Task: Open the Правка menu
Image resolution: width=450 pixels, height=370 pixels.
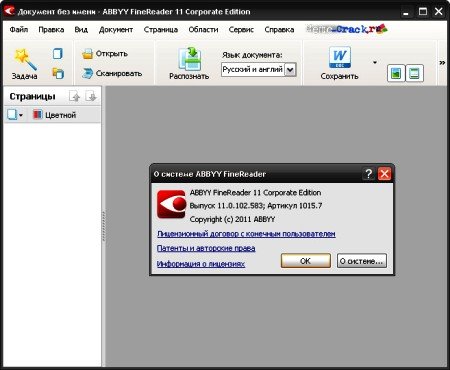Action: click(51, 30)
